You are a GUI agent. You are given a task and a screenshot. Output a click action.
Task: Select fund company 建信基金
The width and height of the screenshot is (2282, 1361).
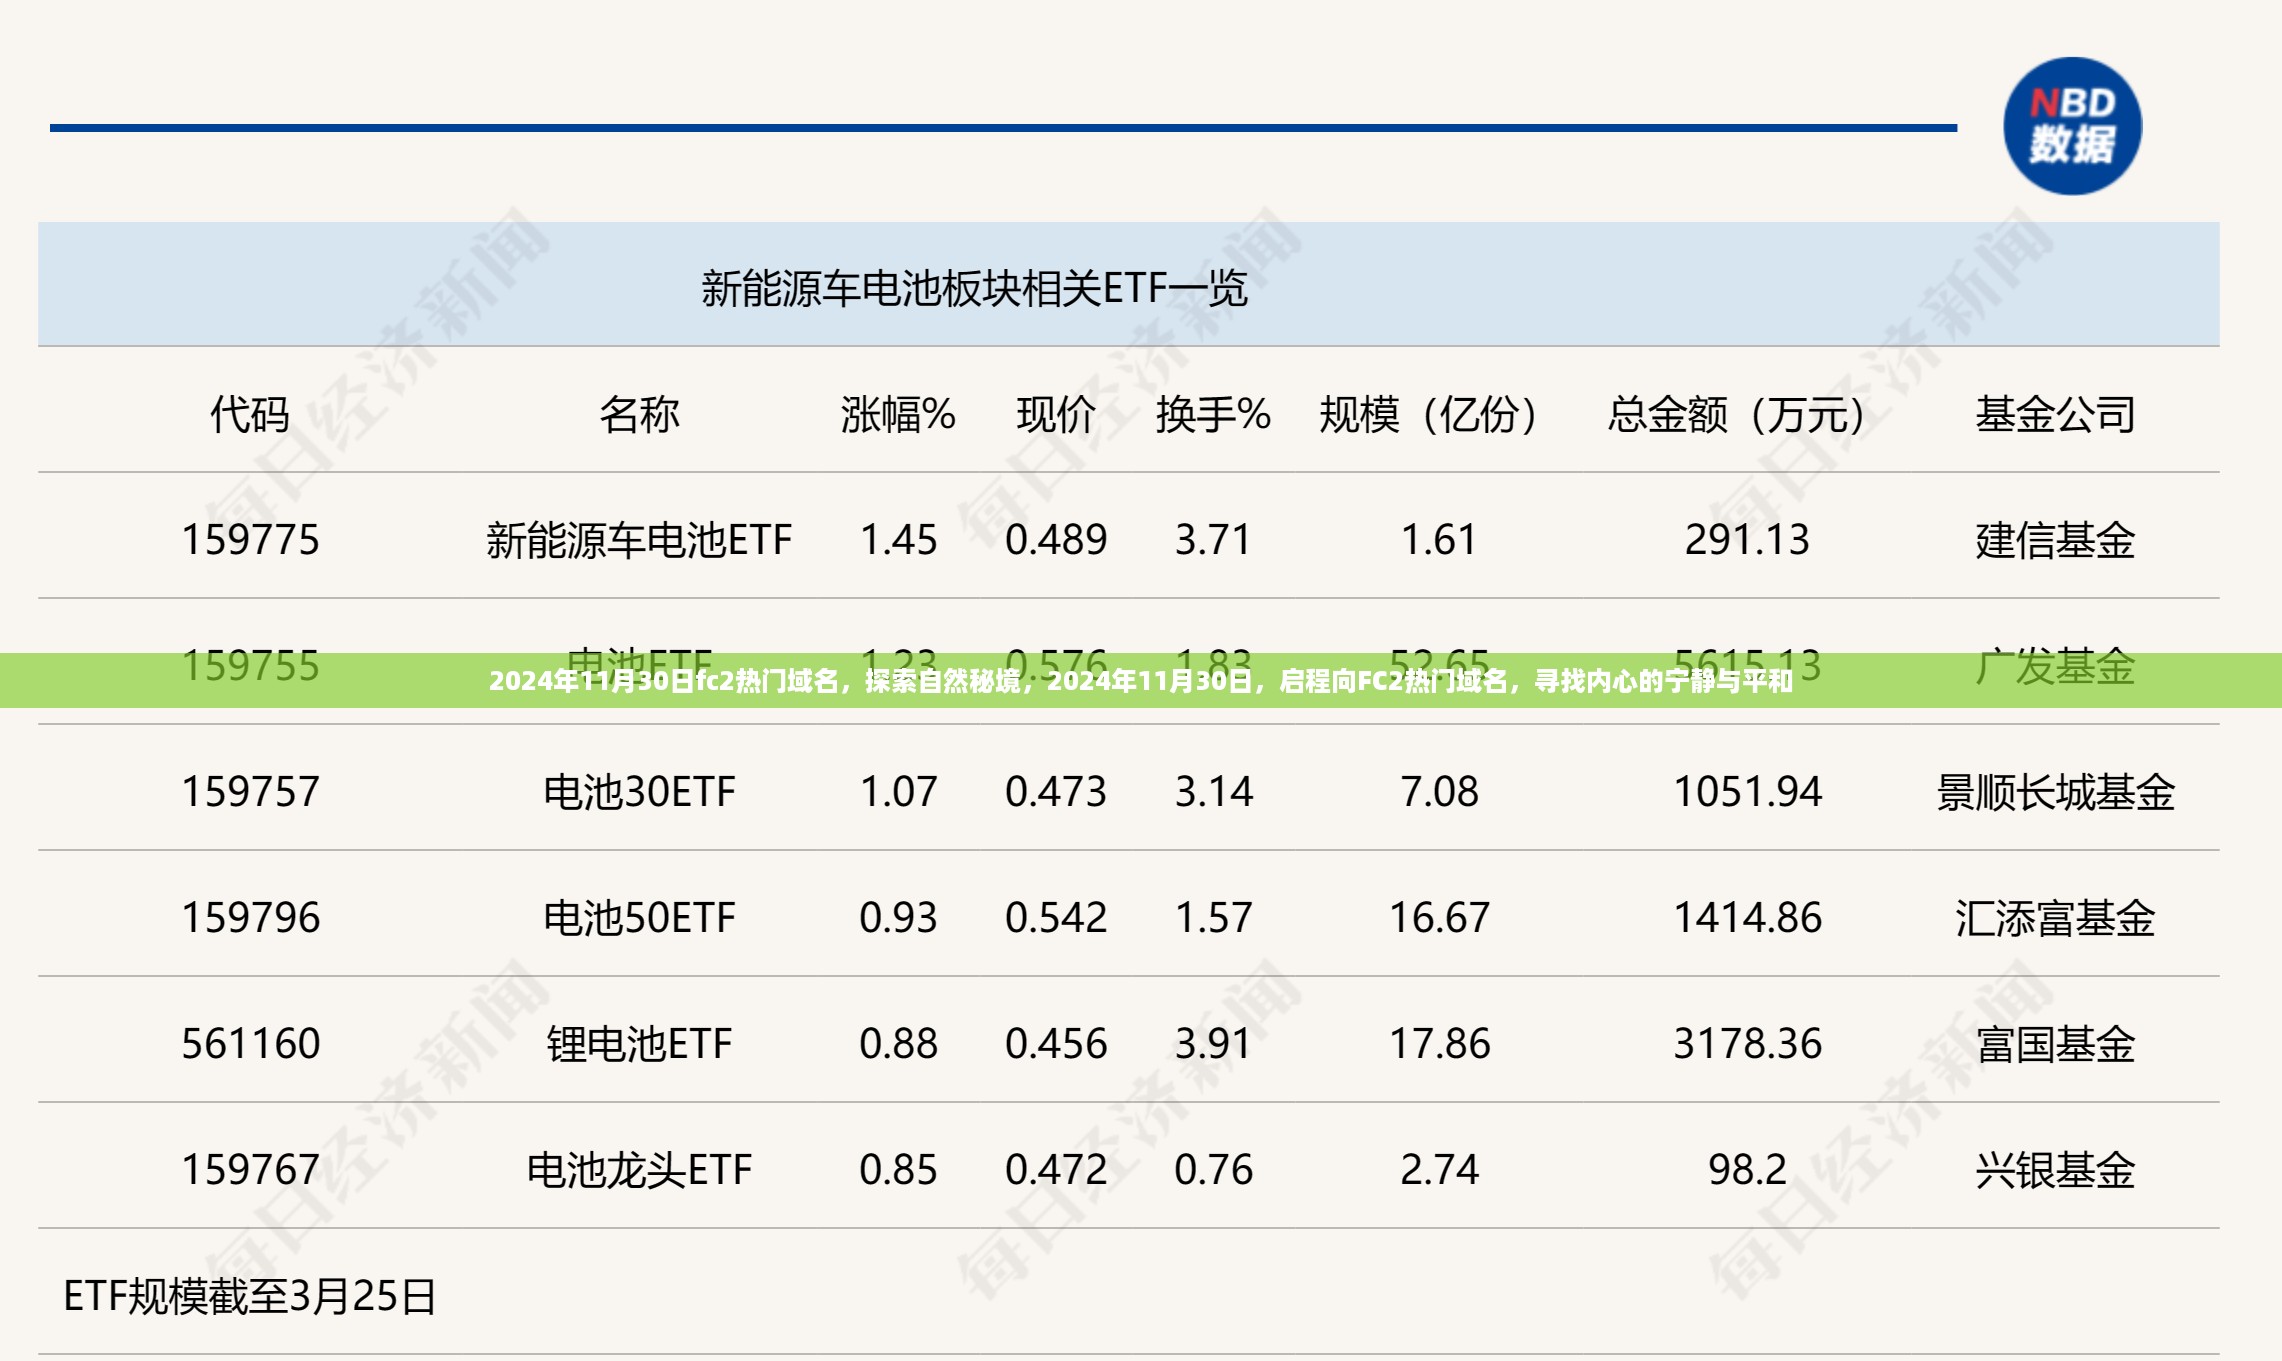tap(2055, 540)
